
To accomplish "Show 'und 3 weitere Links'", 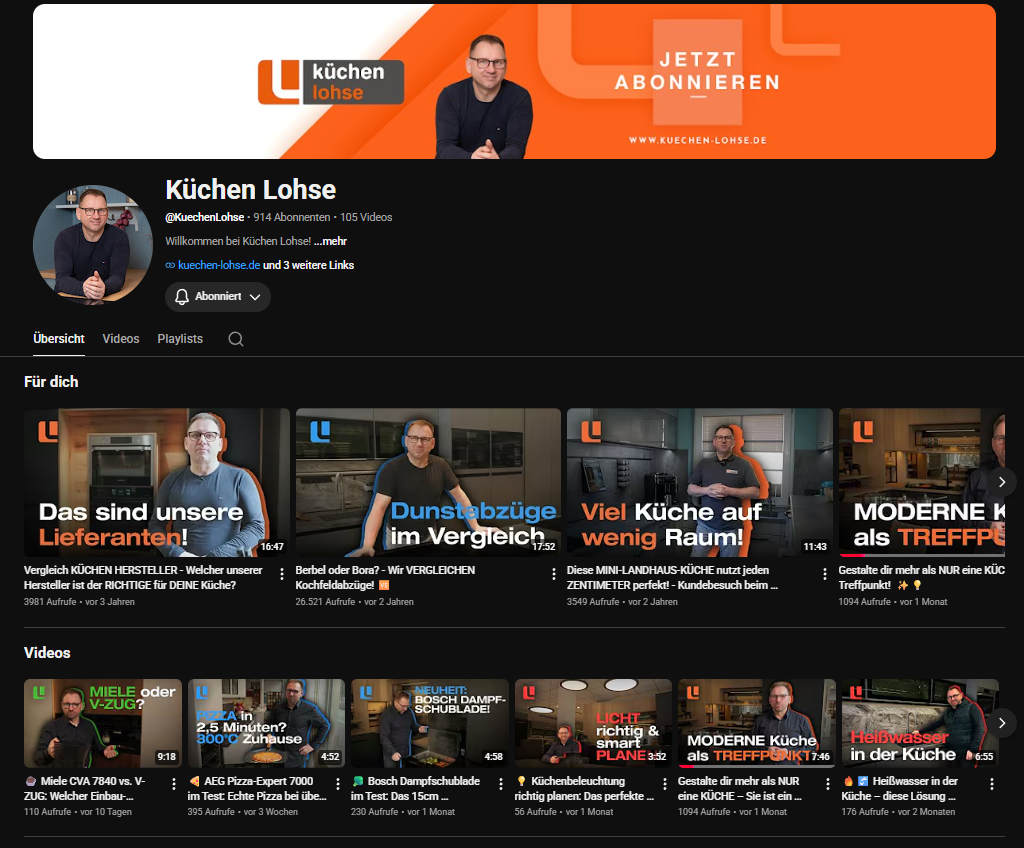I will pos(308,265).
